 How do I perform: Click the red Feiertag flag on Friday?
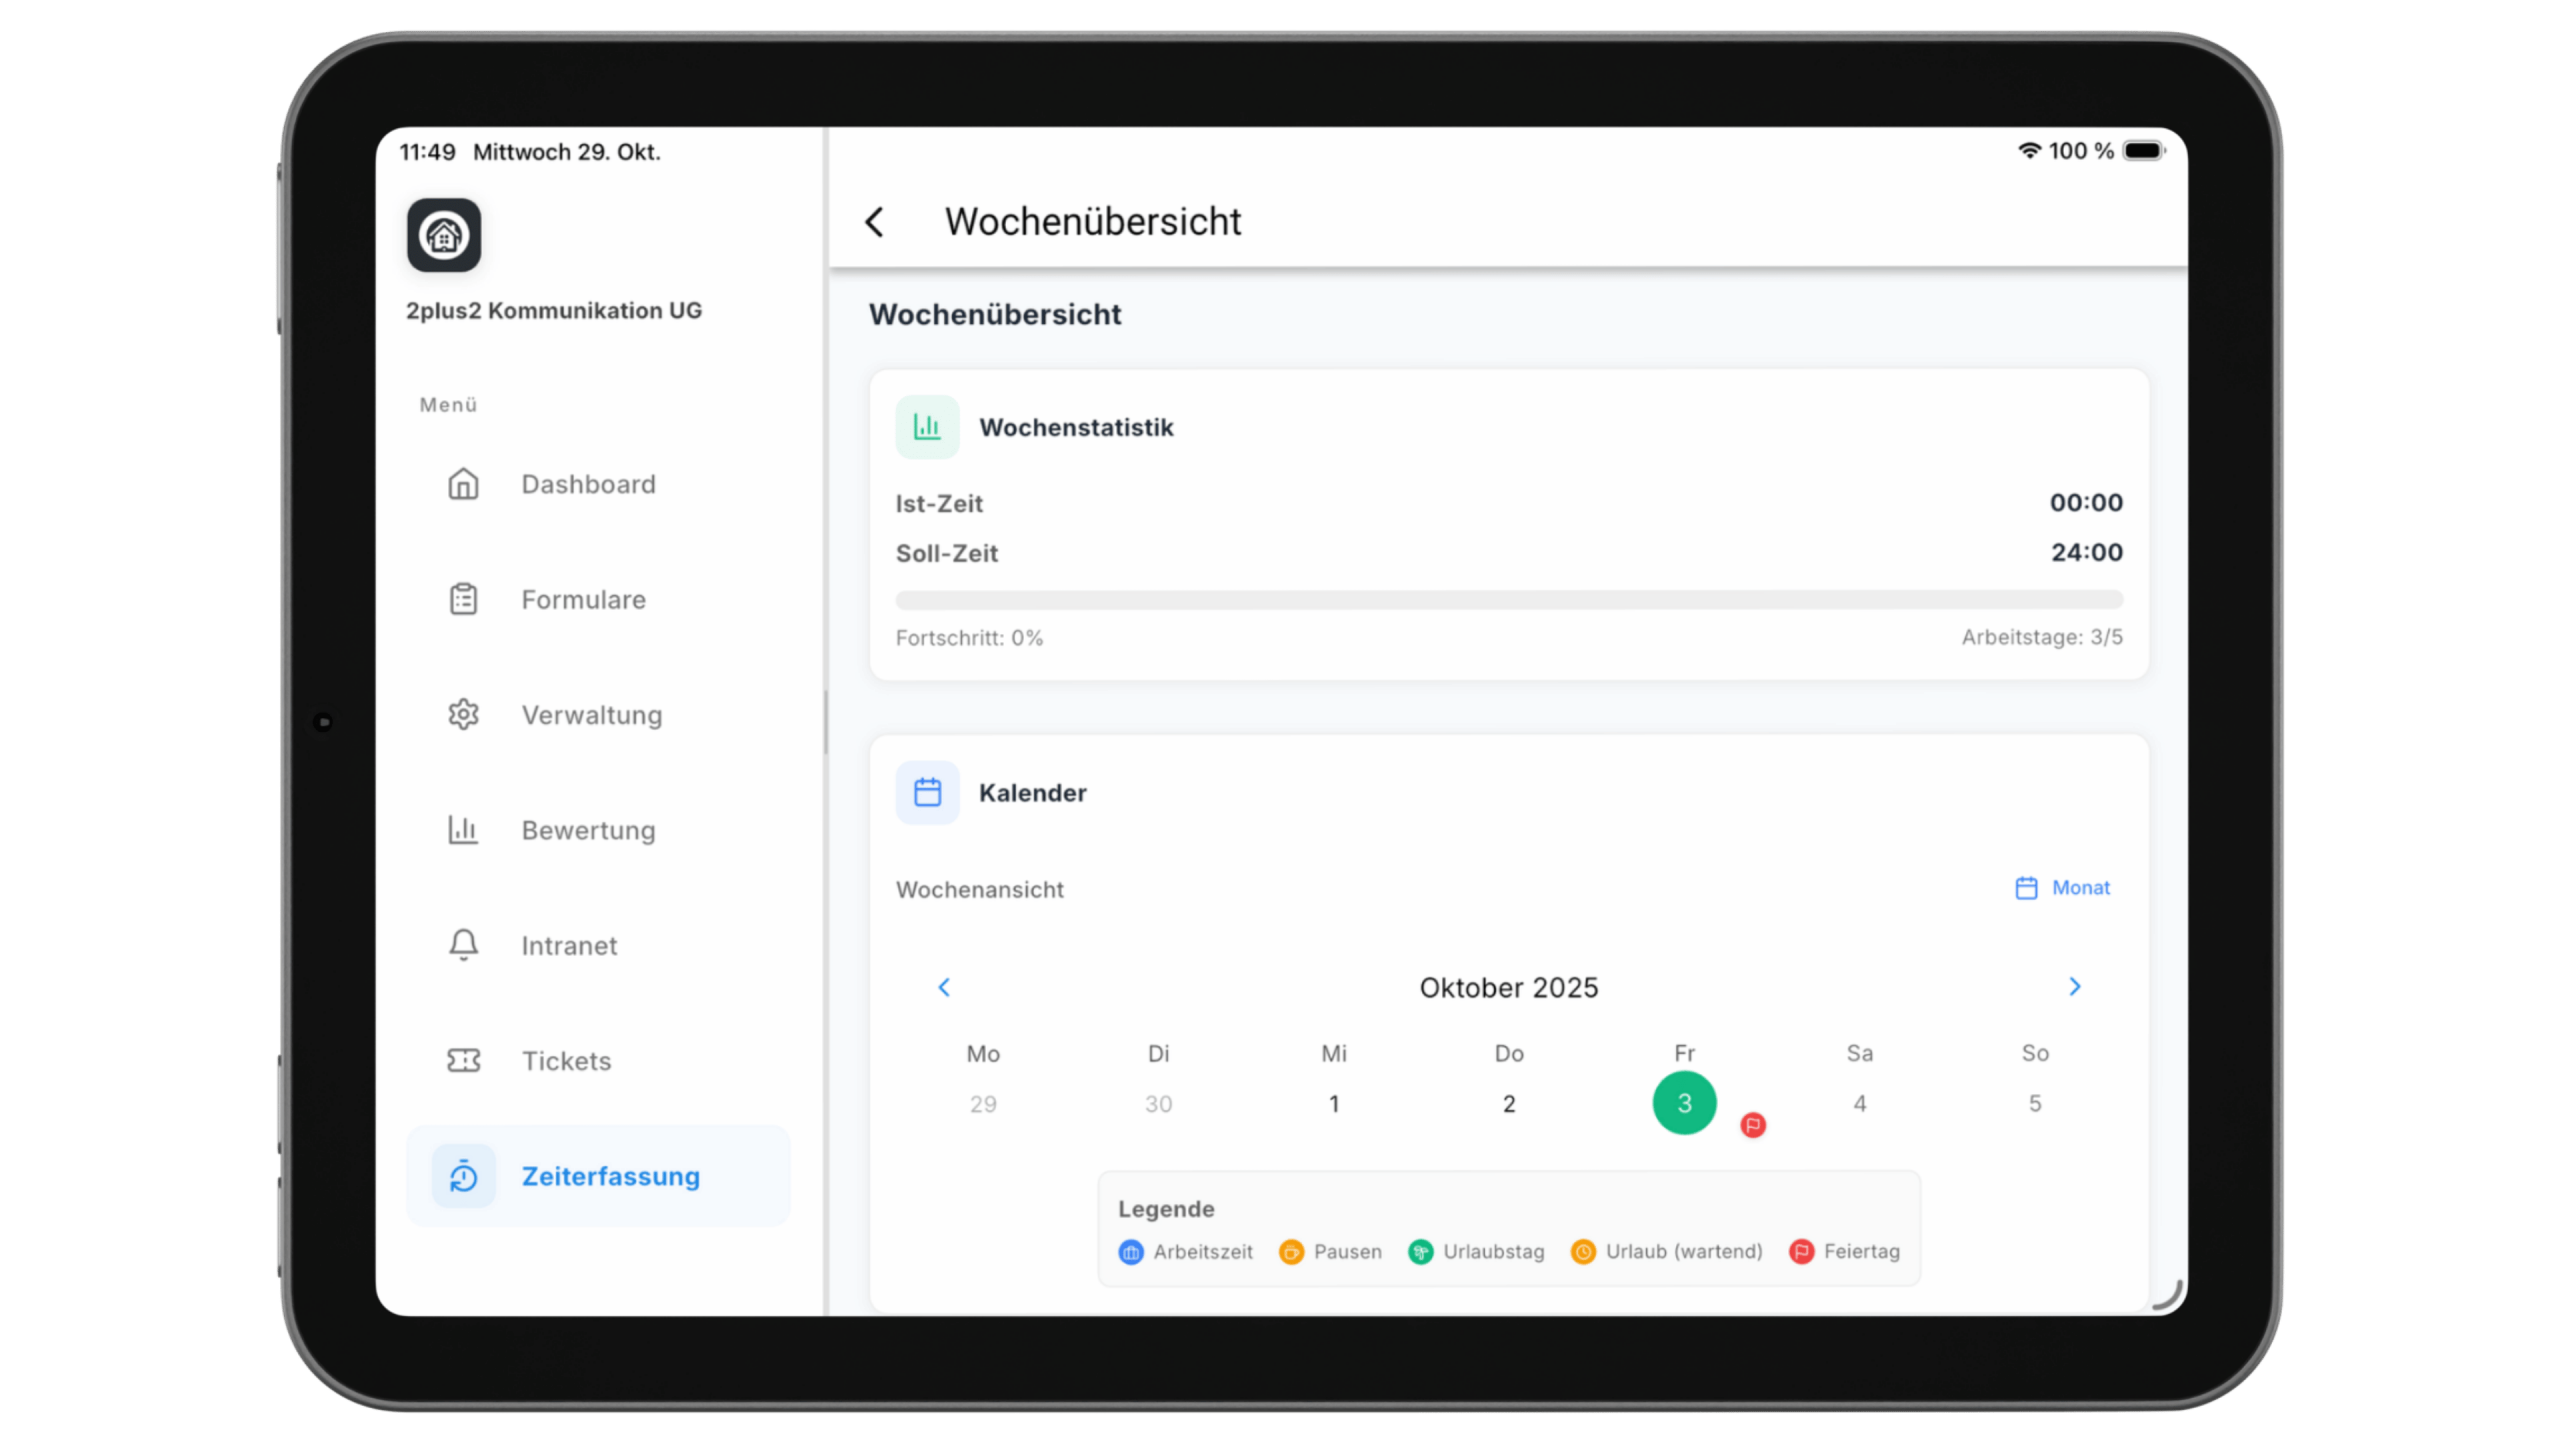(x=1752, y=1125)
